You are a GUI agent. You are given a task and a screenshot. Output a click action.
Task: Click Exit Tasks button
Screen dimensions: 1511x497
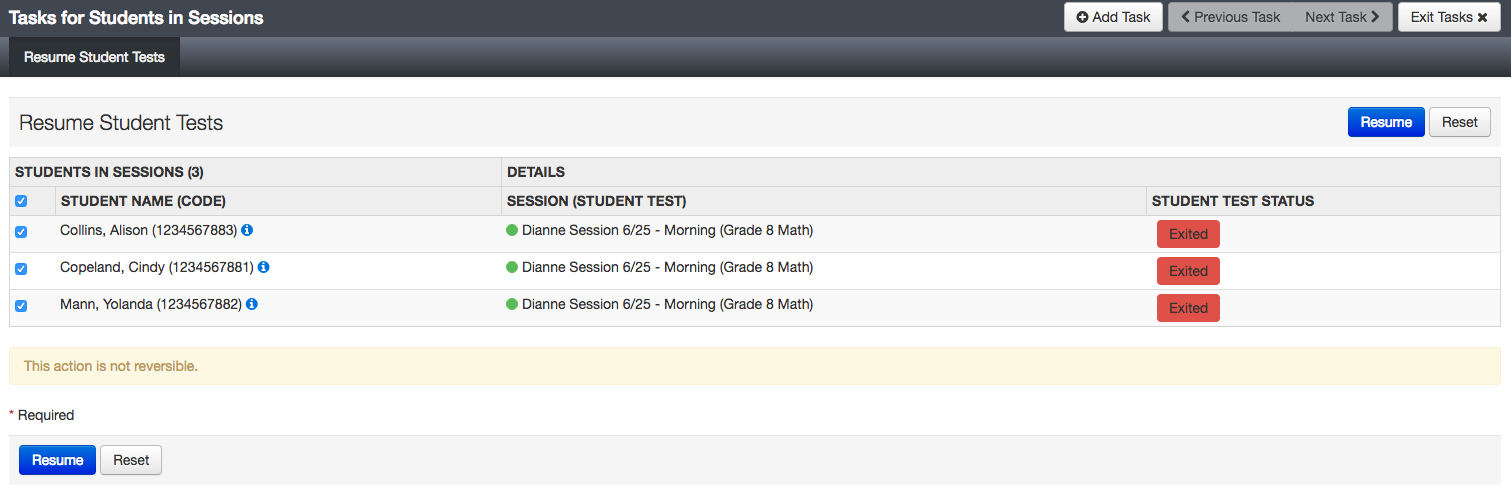1448,17
